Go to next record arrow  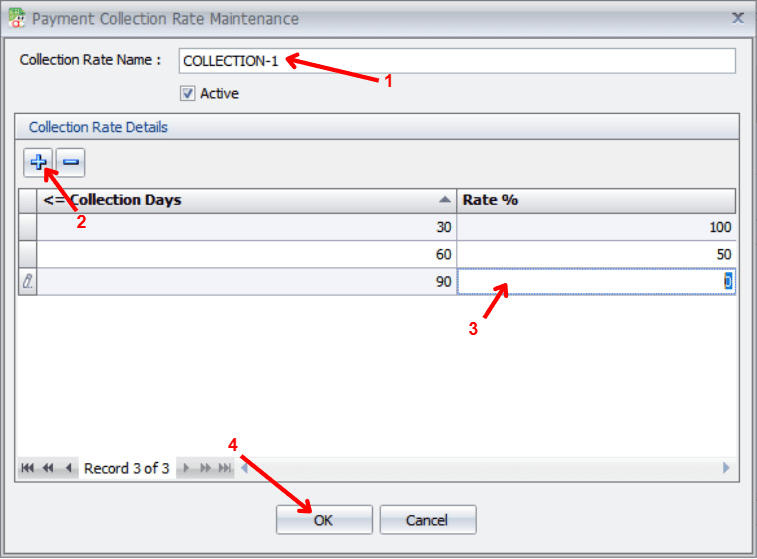coord(186,468)
